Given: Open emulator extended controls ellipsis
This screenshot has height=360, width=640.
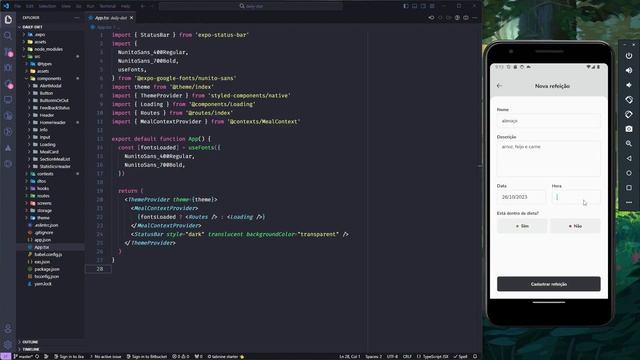Looking at the screenshot, I should point(629,202).
